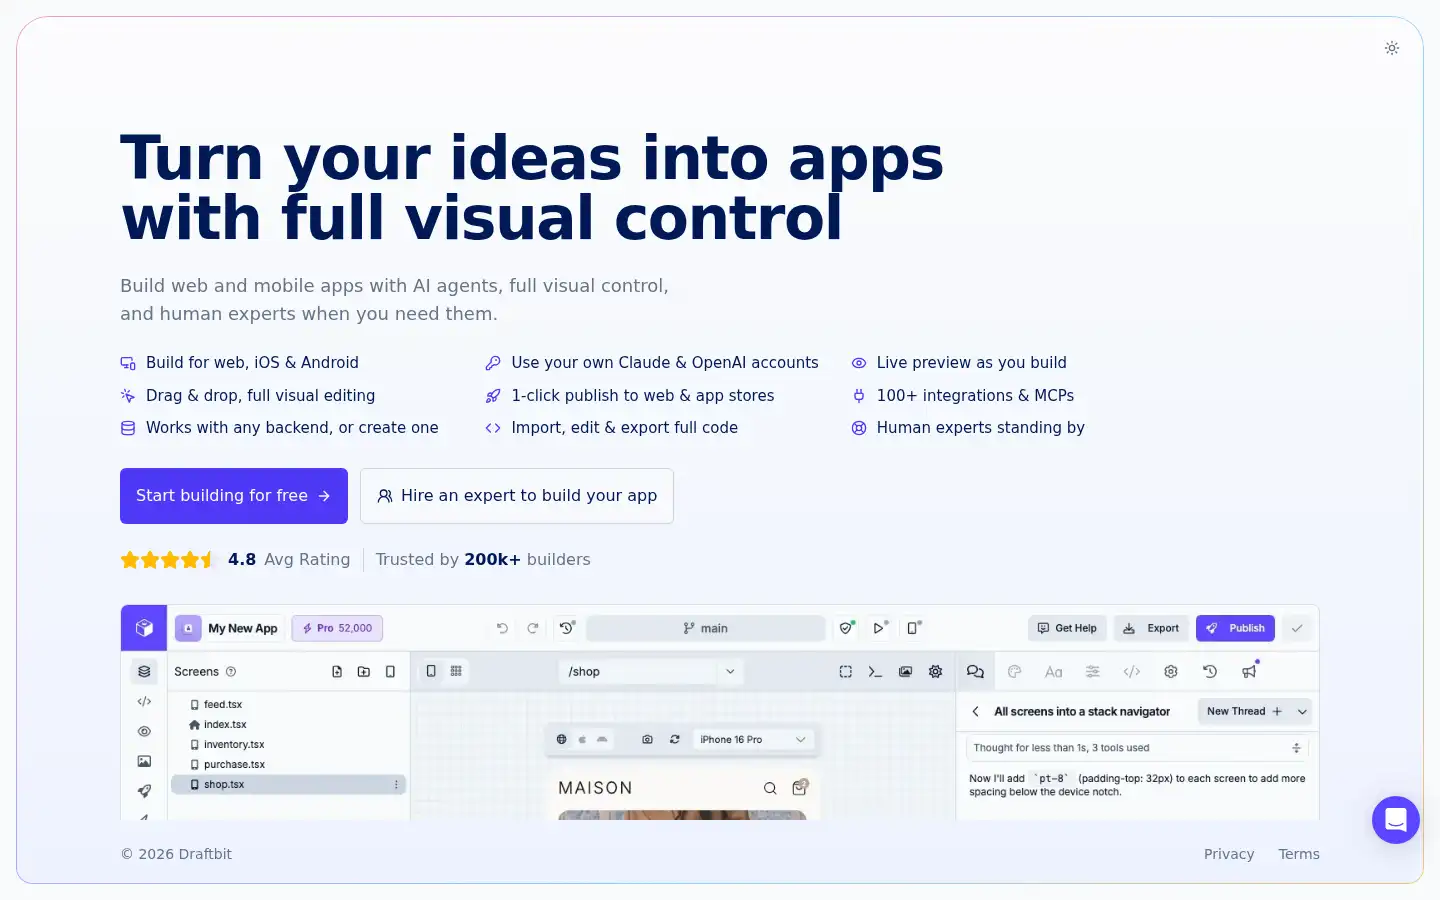
Task: Click the Publish button
Action: 1235,628
